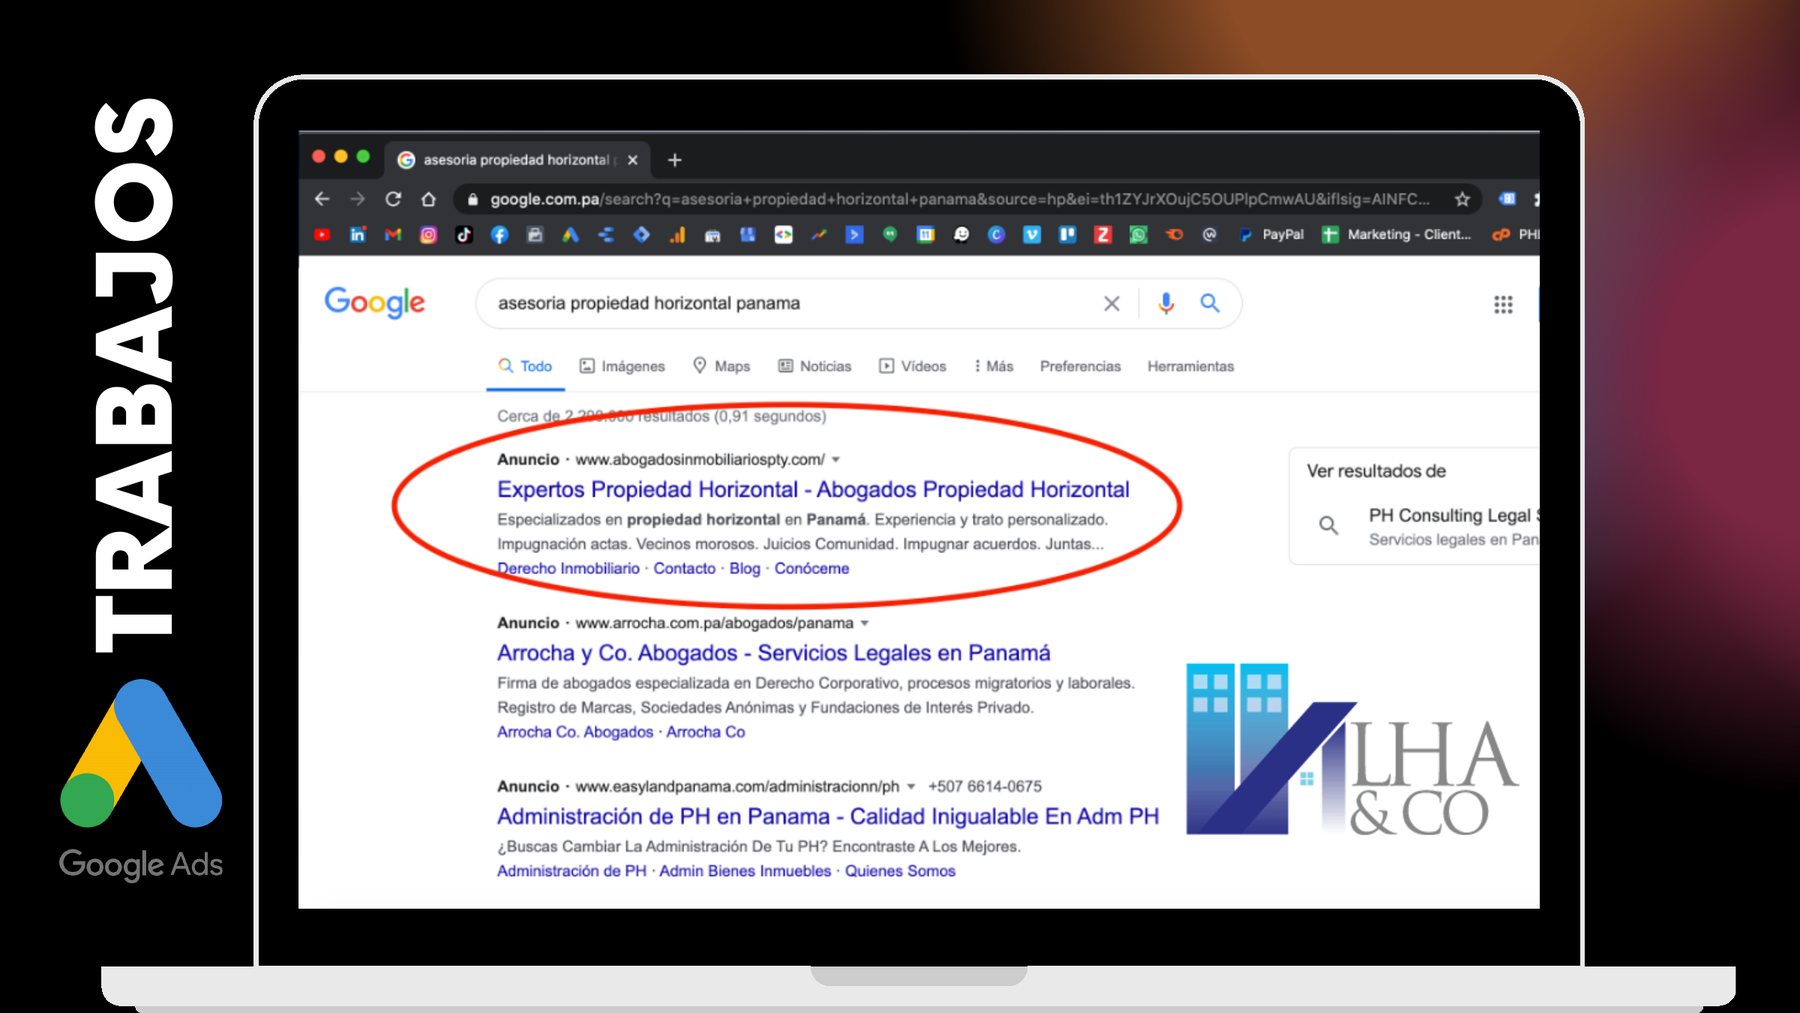The height and width of the screenshot is (1013, 1800).
Task: Go back with the browser back arrow
Action: tap(322, 199)
